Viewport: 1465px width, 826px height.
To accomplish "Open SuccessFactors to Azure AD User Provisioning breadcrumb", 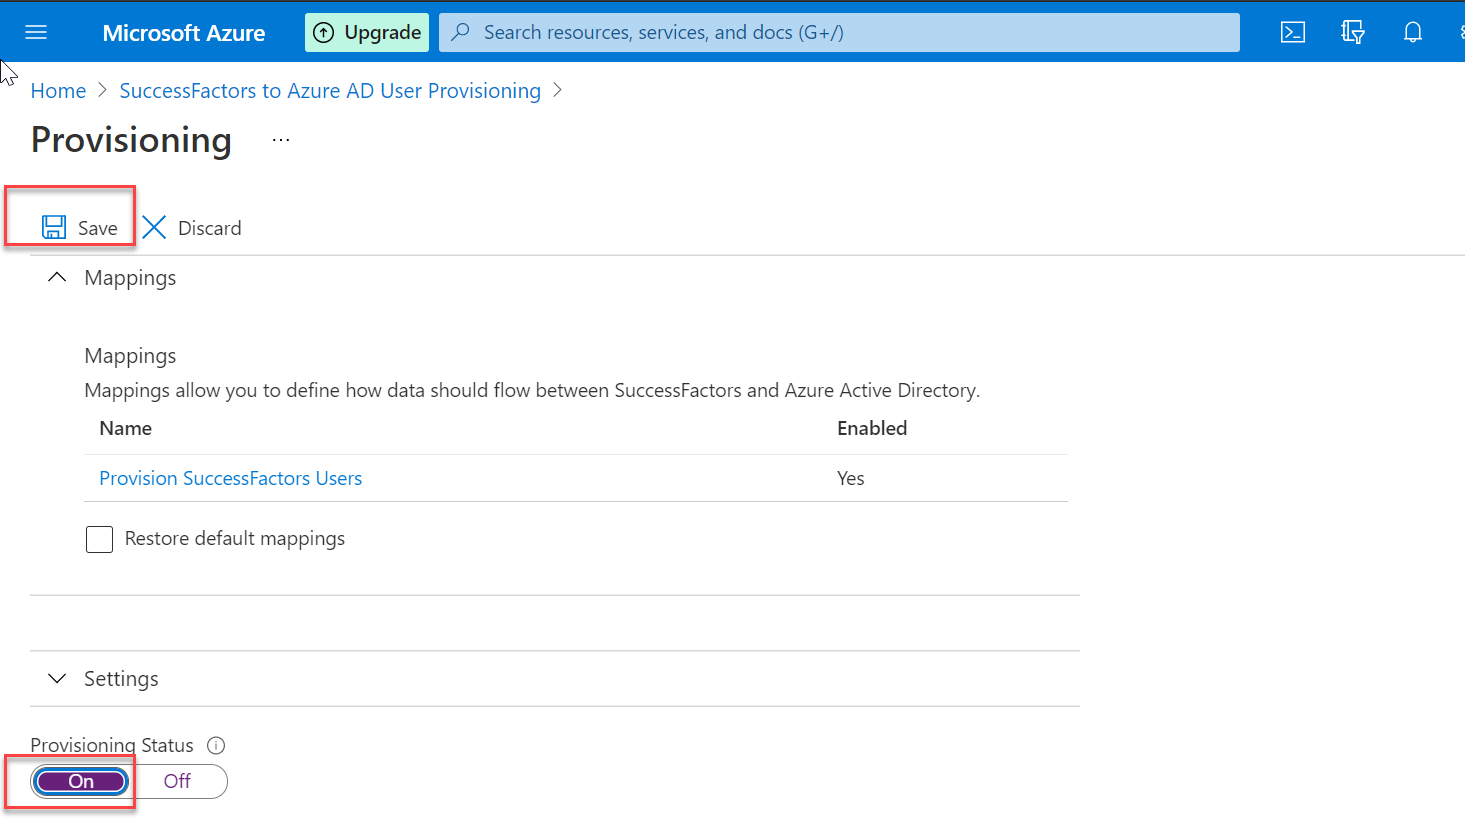I will pyautogui.click(x=330, y=90).
